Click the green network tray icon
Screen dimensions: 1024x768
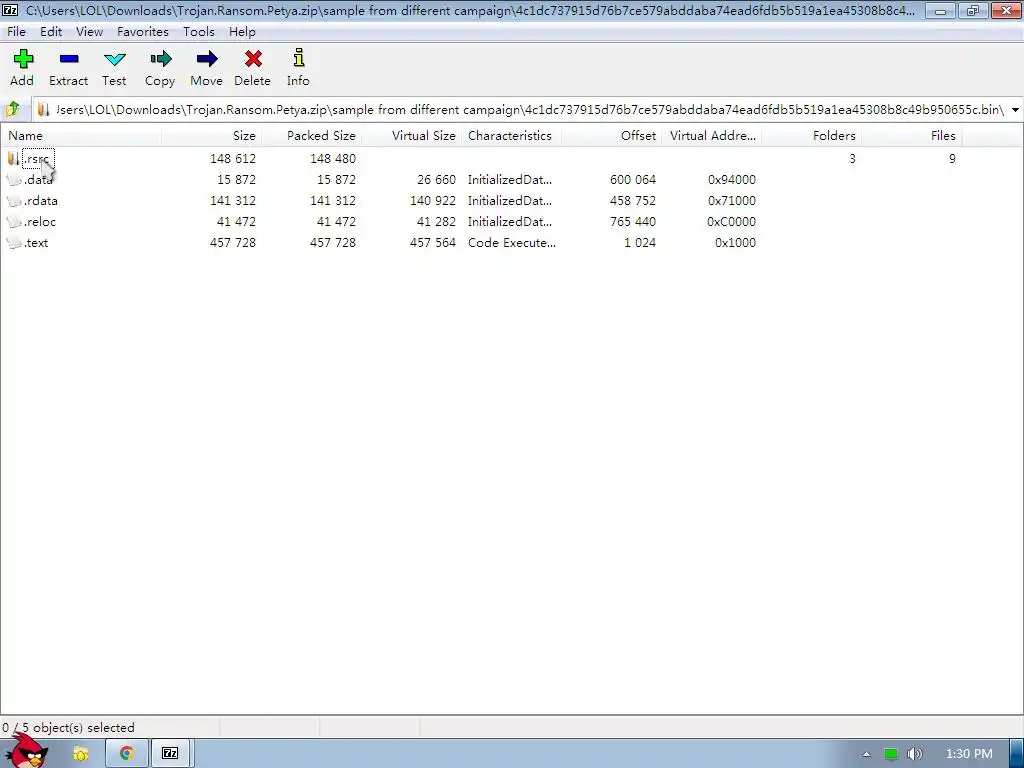coord(891,754)
